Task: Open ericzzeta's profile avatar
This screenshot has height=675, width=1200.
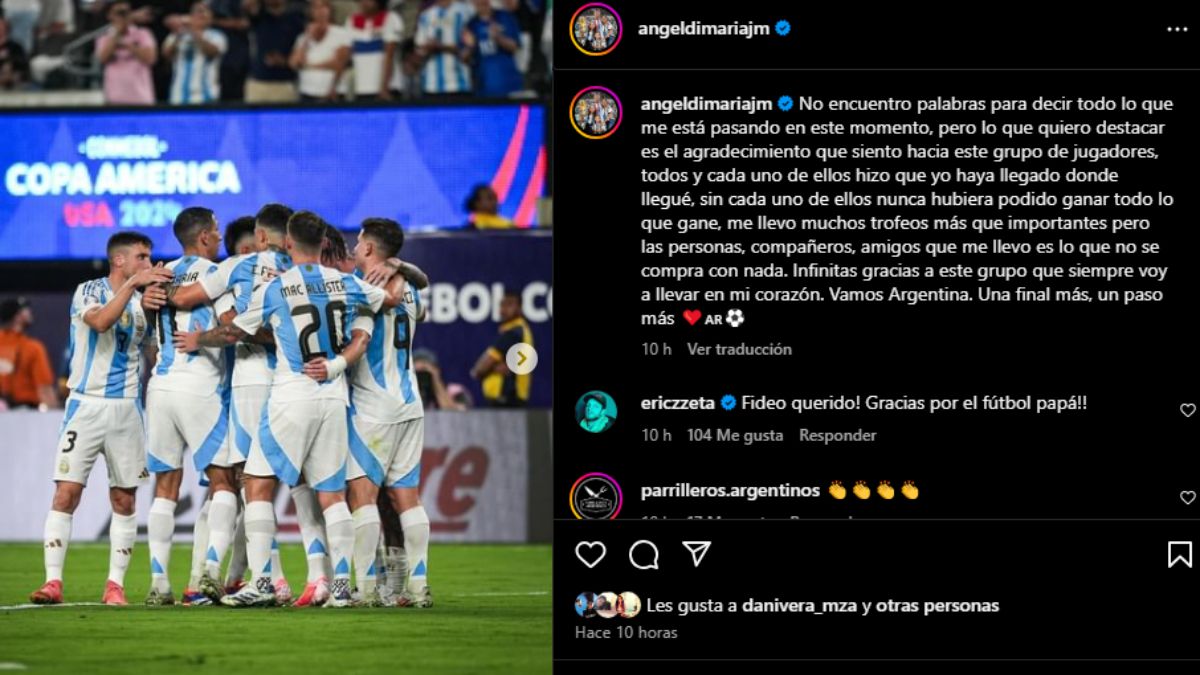Action: point(596,411)
